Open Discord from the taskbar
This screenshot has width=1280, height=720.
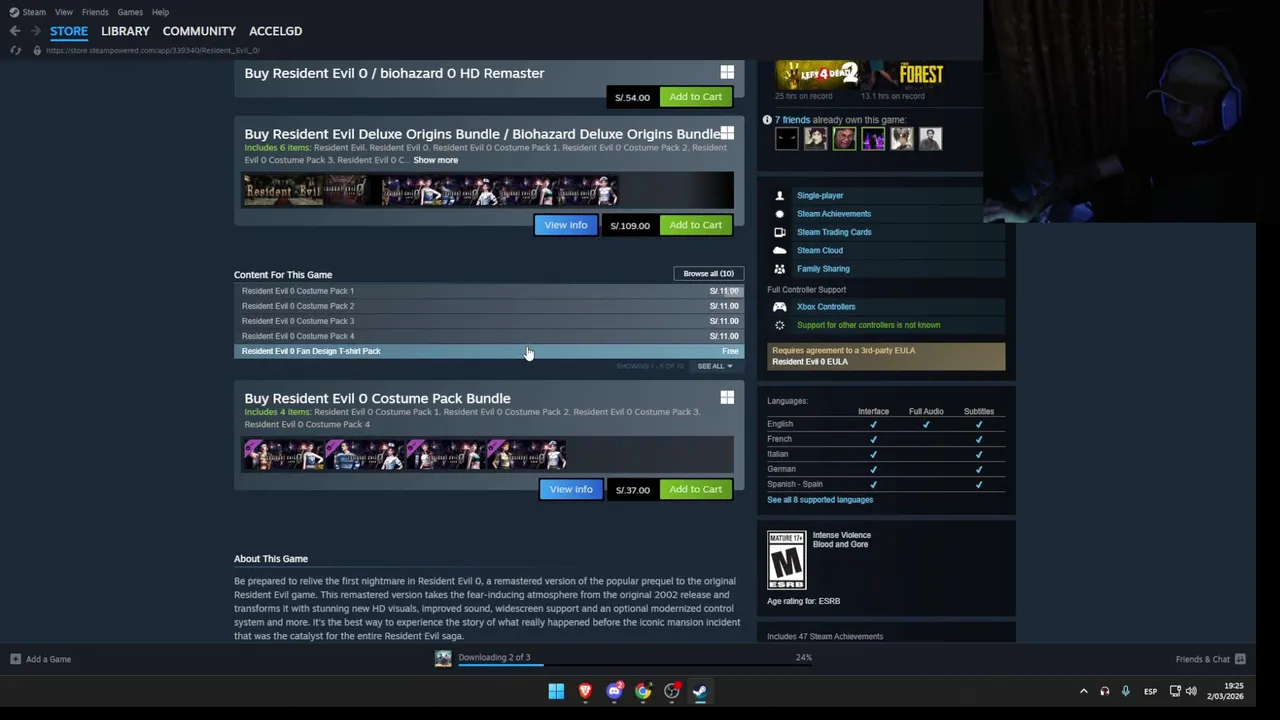pos(614,691)
